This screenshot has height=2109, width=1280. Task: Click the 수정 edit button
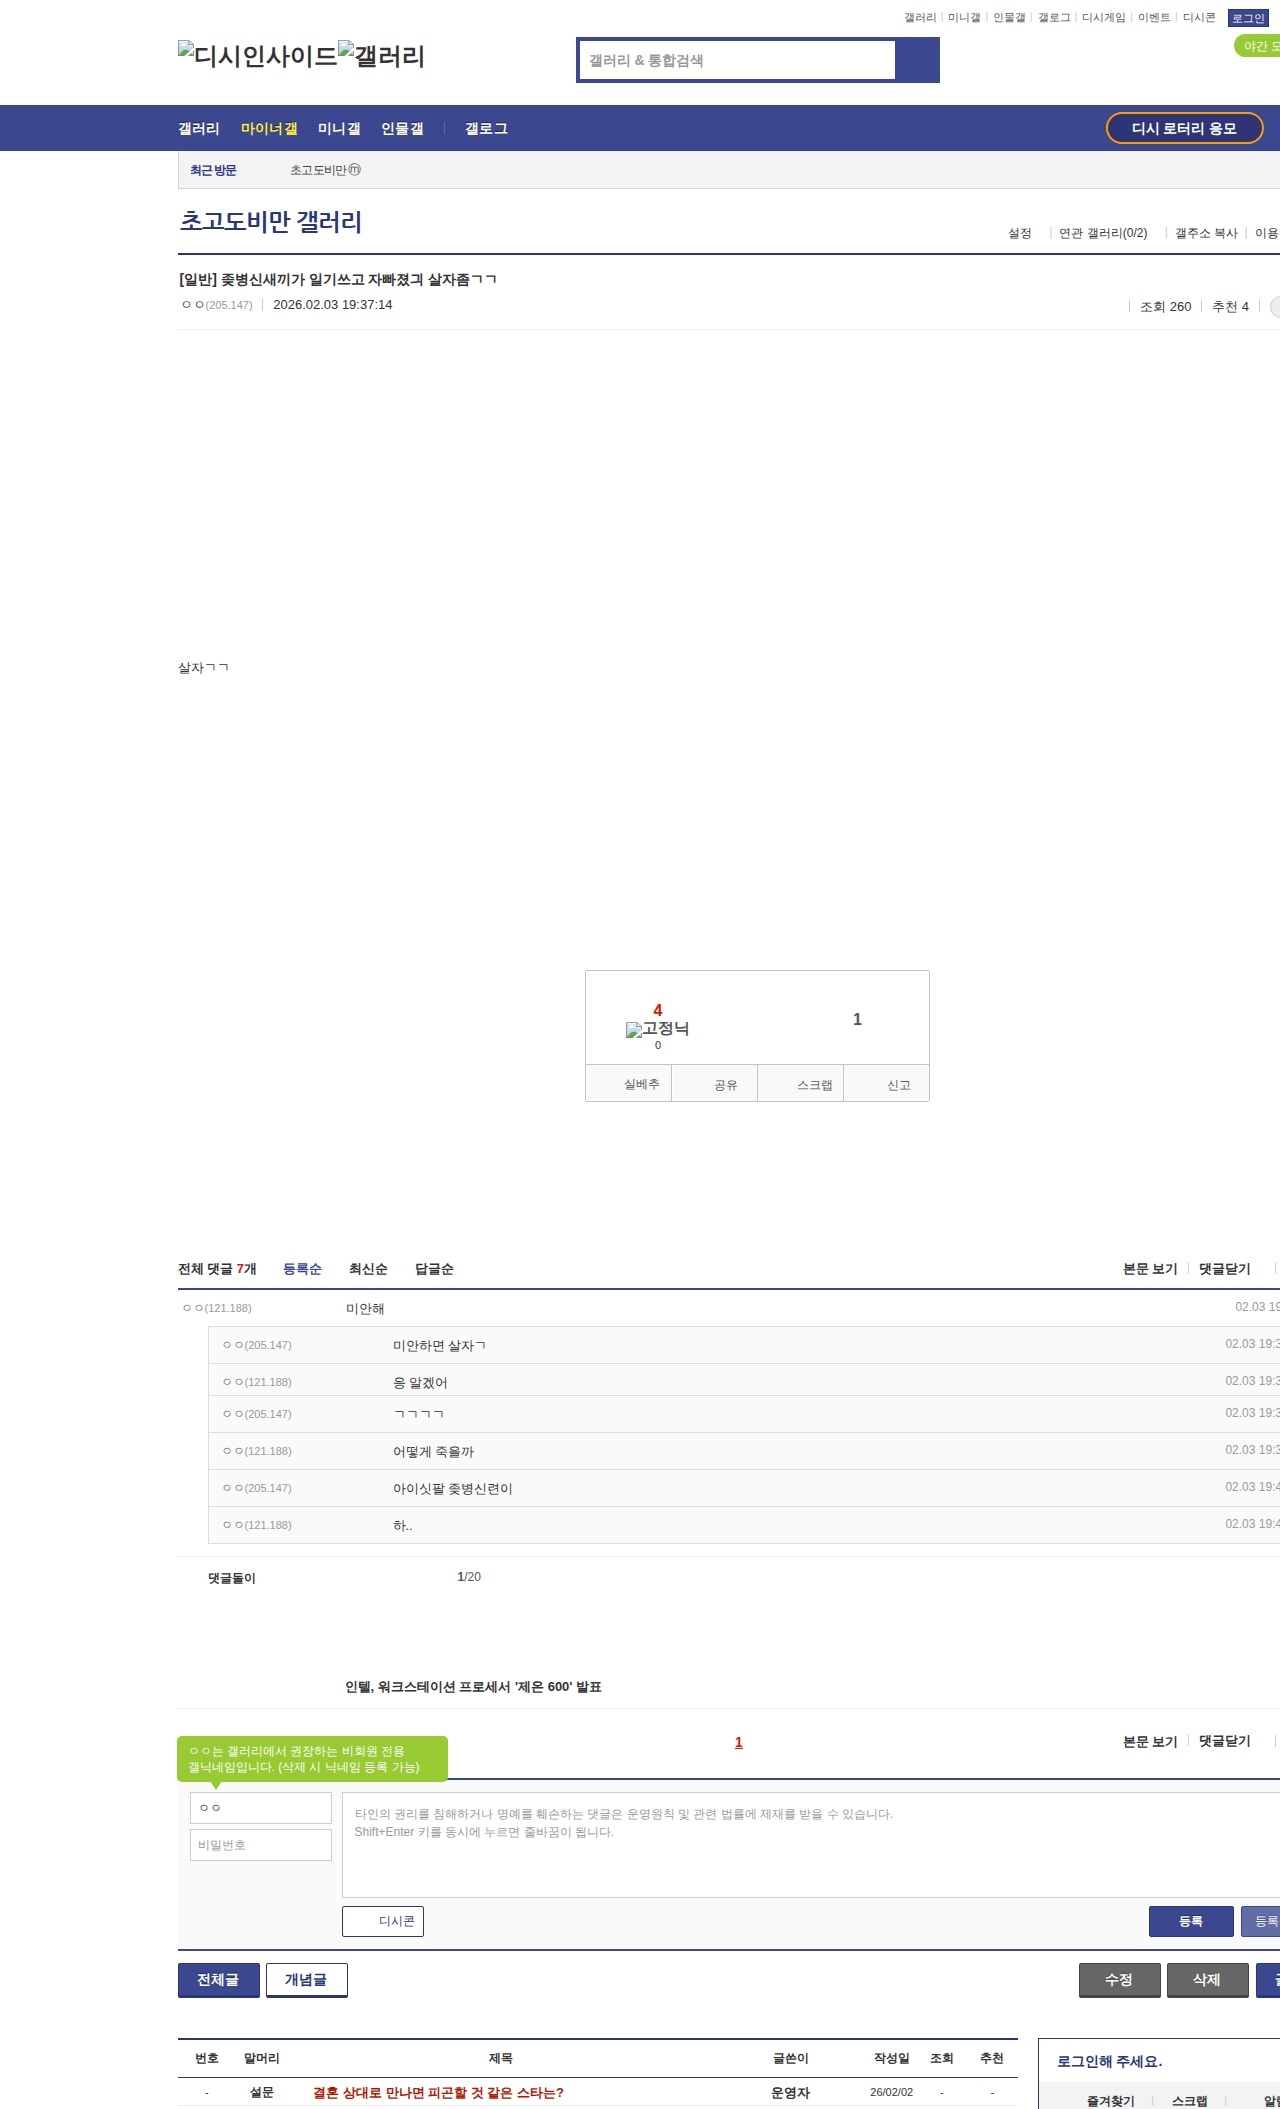pyautogui.click(x=1120, y=1980)
